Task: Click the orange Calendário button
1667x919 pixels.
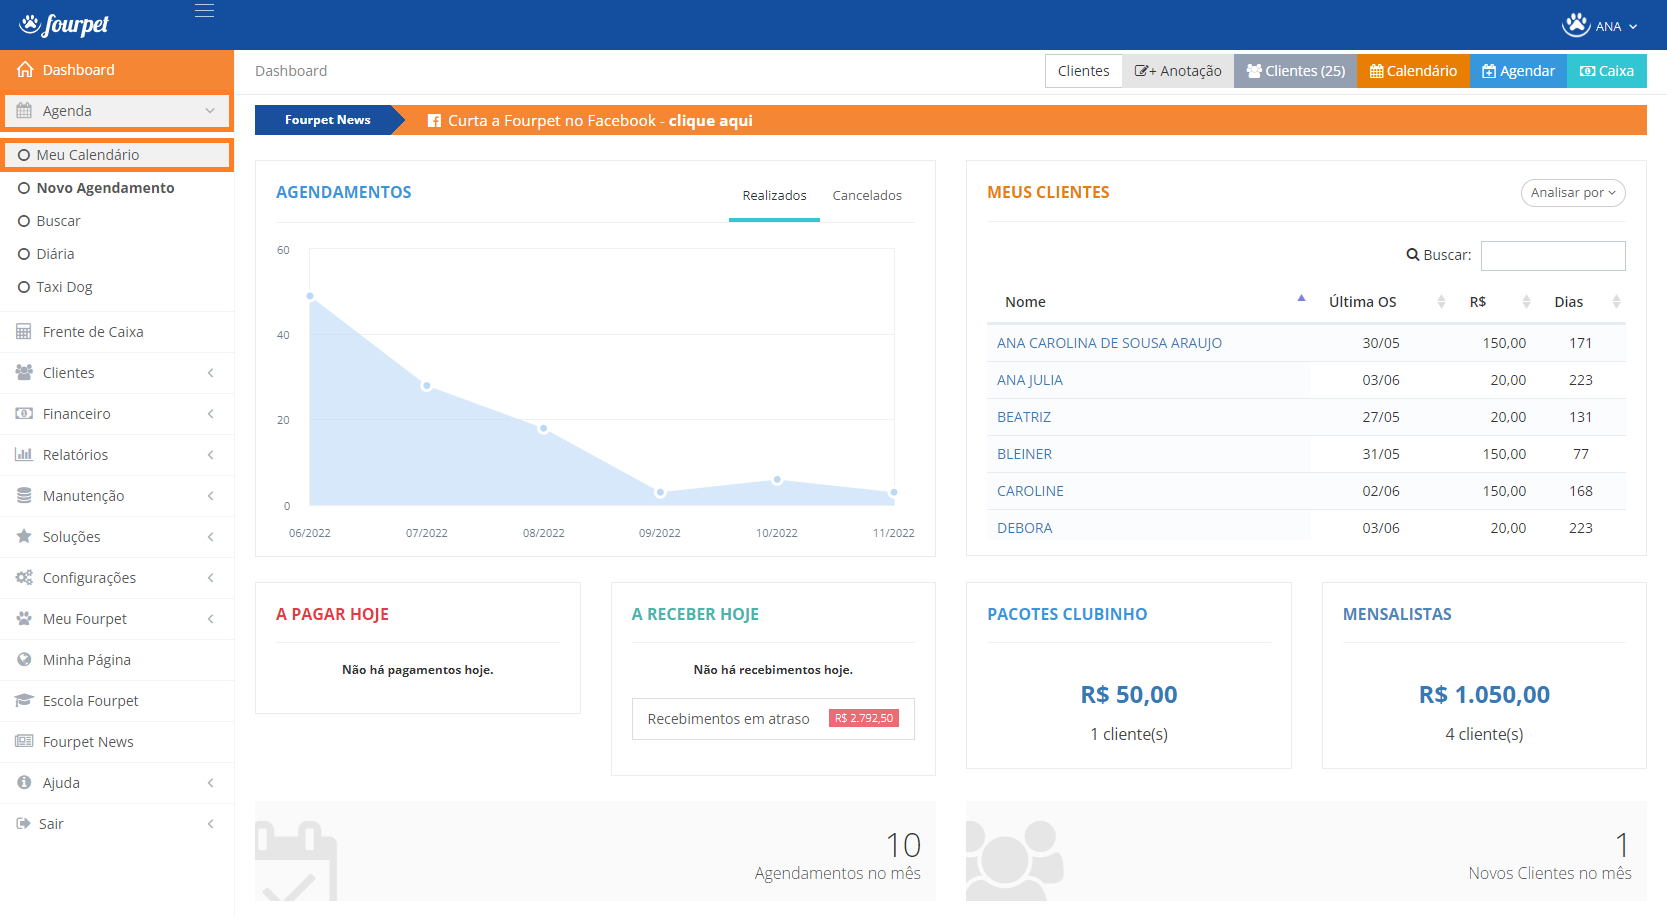Action: (x=1413, y=71)
